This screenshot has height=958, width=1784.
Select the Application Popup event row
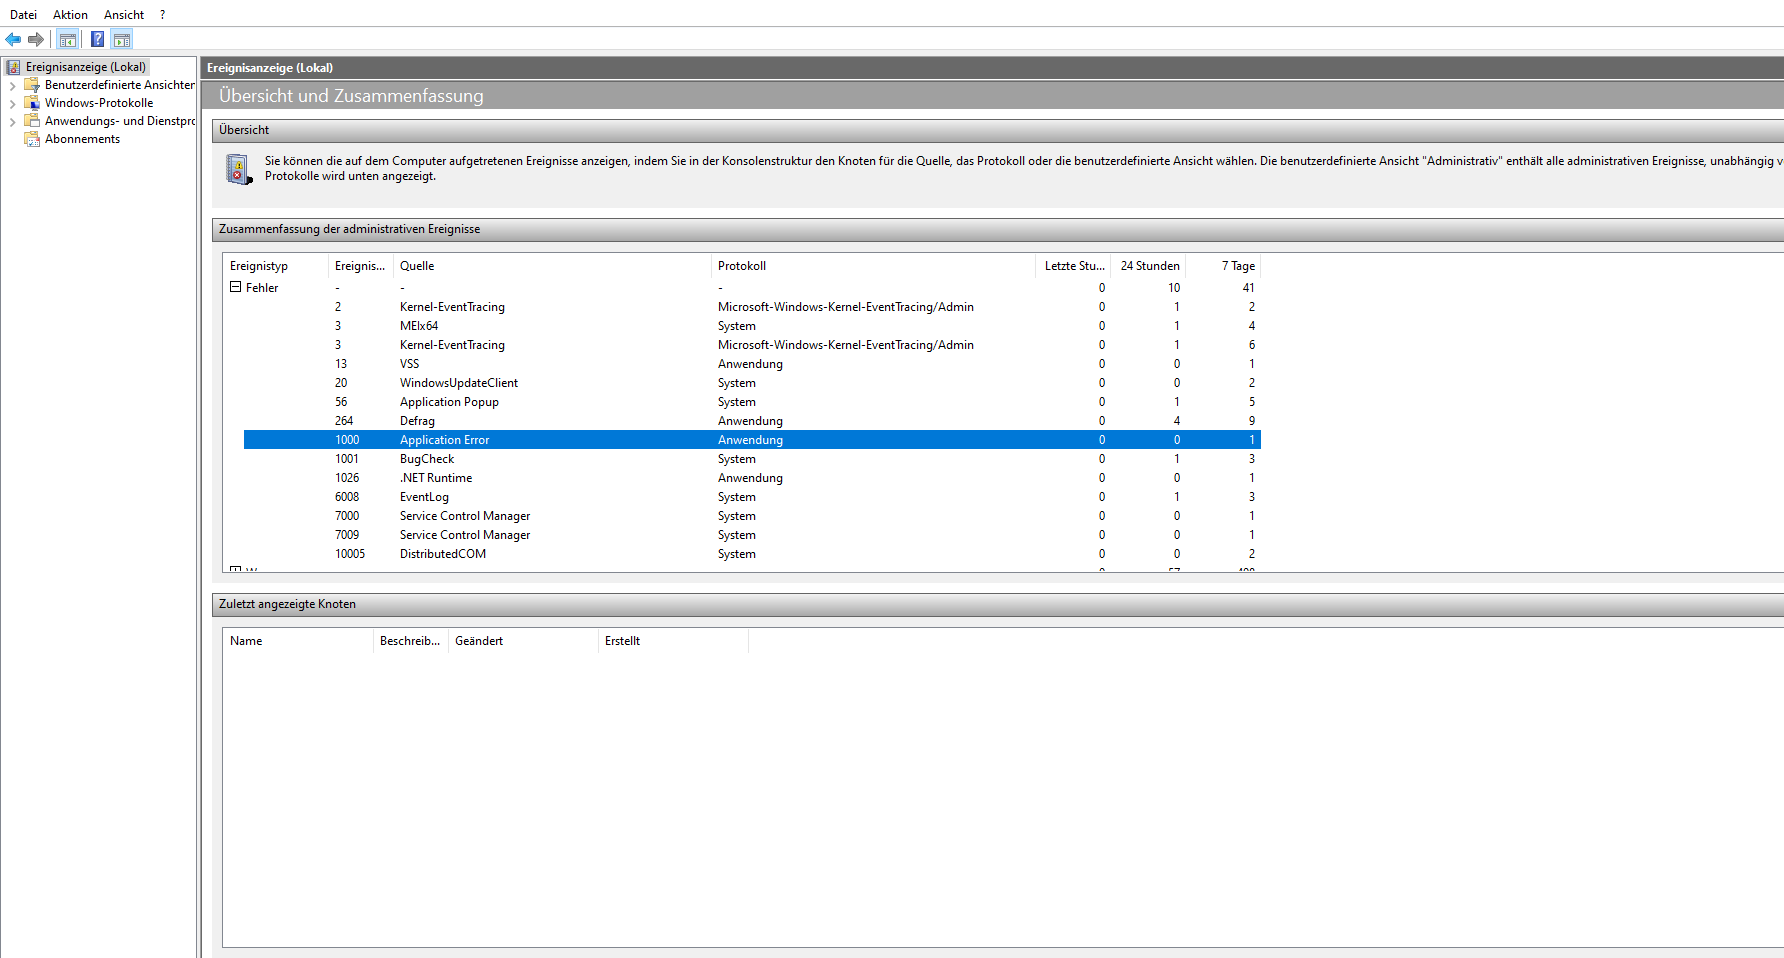pyautogui.click(x=752, y=402)
